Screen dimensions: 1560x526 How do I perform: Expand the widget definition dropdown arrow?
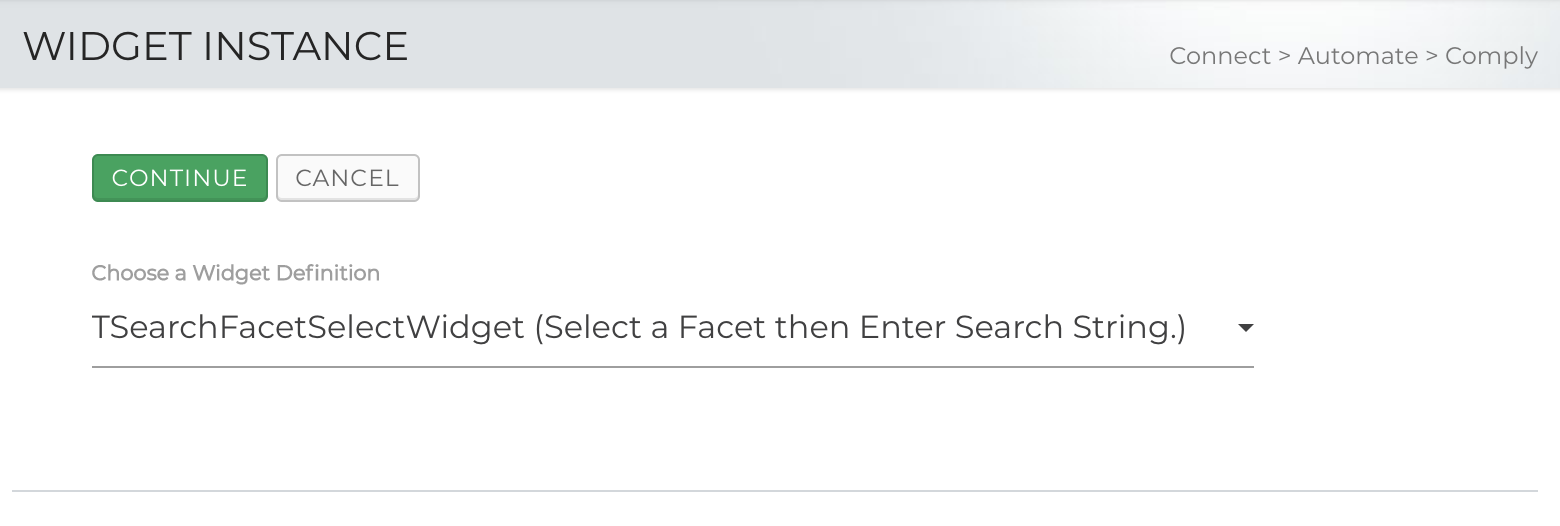[x=1245, y=328]
